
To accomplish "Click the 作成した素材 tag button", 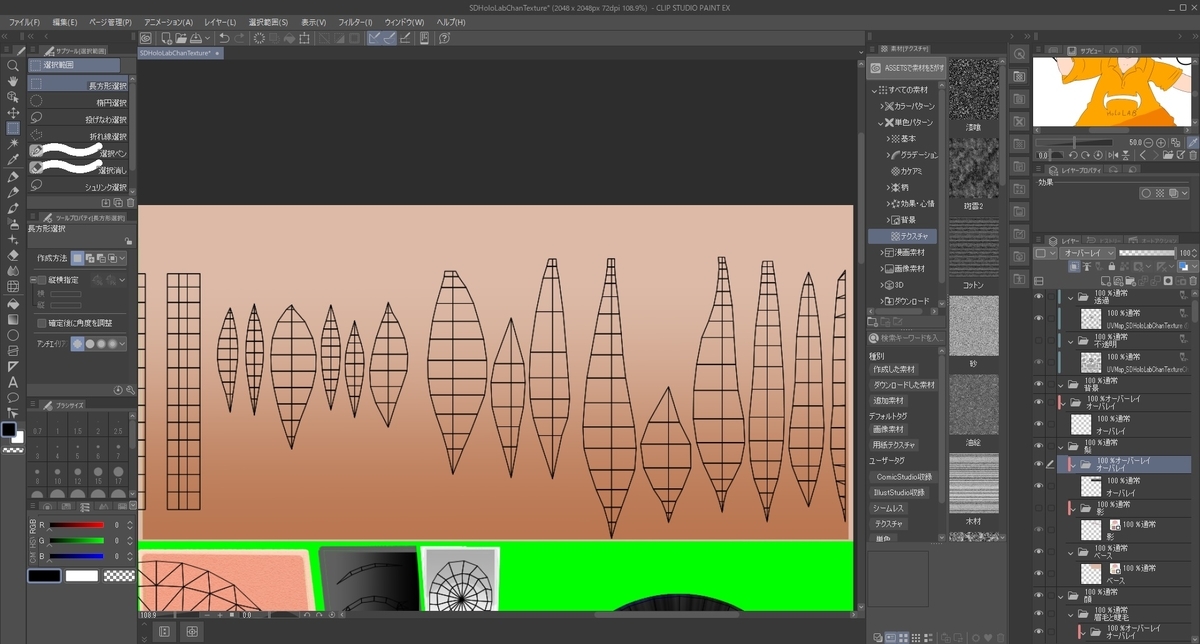I will [894, 369].
